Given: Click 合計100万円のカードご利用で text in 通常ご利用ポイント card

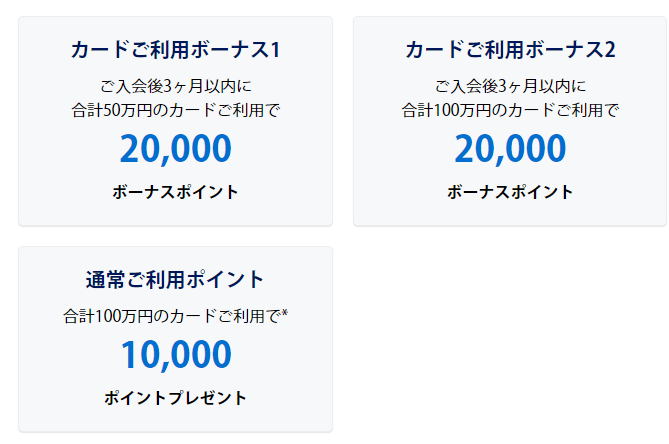Looking at the screenshot, I should (x=172, y=316).
